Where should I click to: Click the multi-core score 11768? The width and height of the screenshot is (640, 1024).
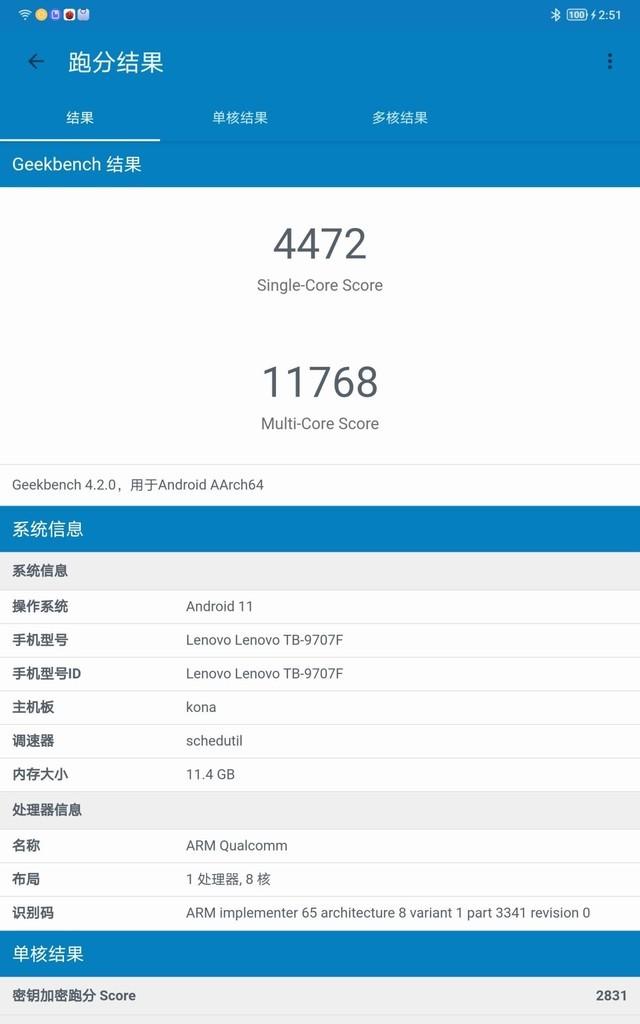(x=320, y=382)
